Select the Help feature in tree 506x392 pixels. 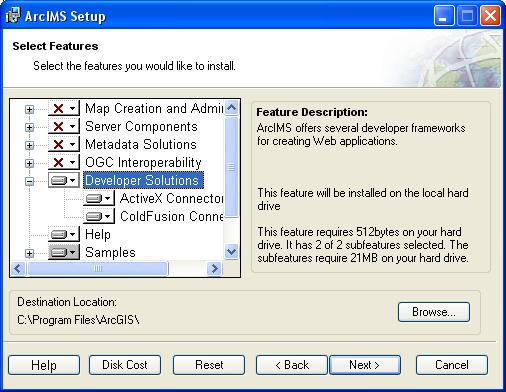click(98, 234)
